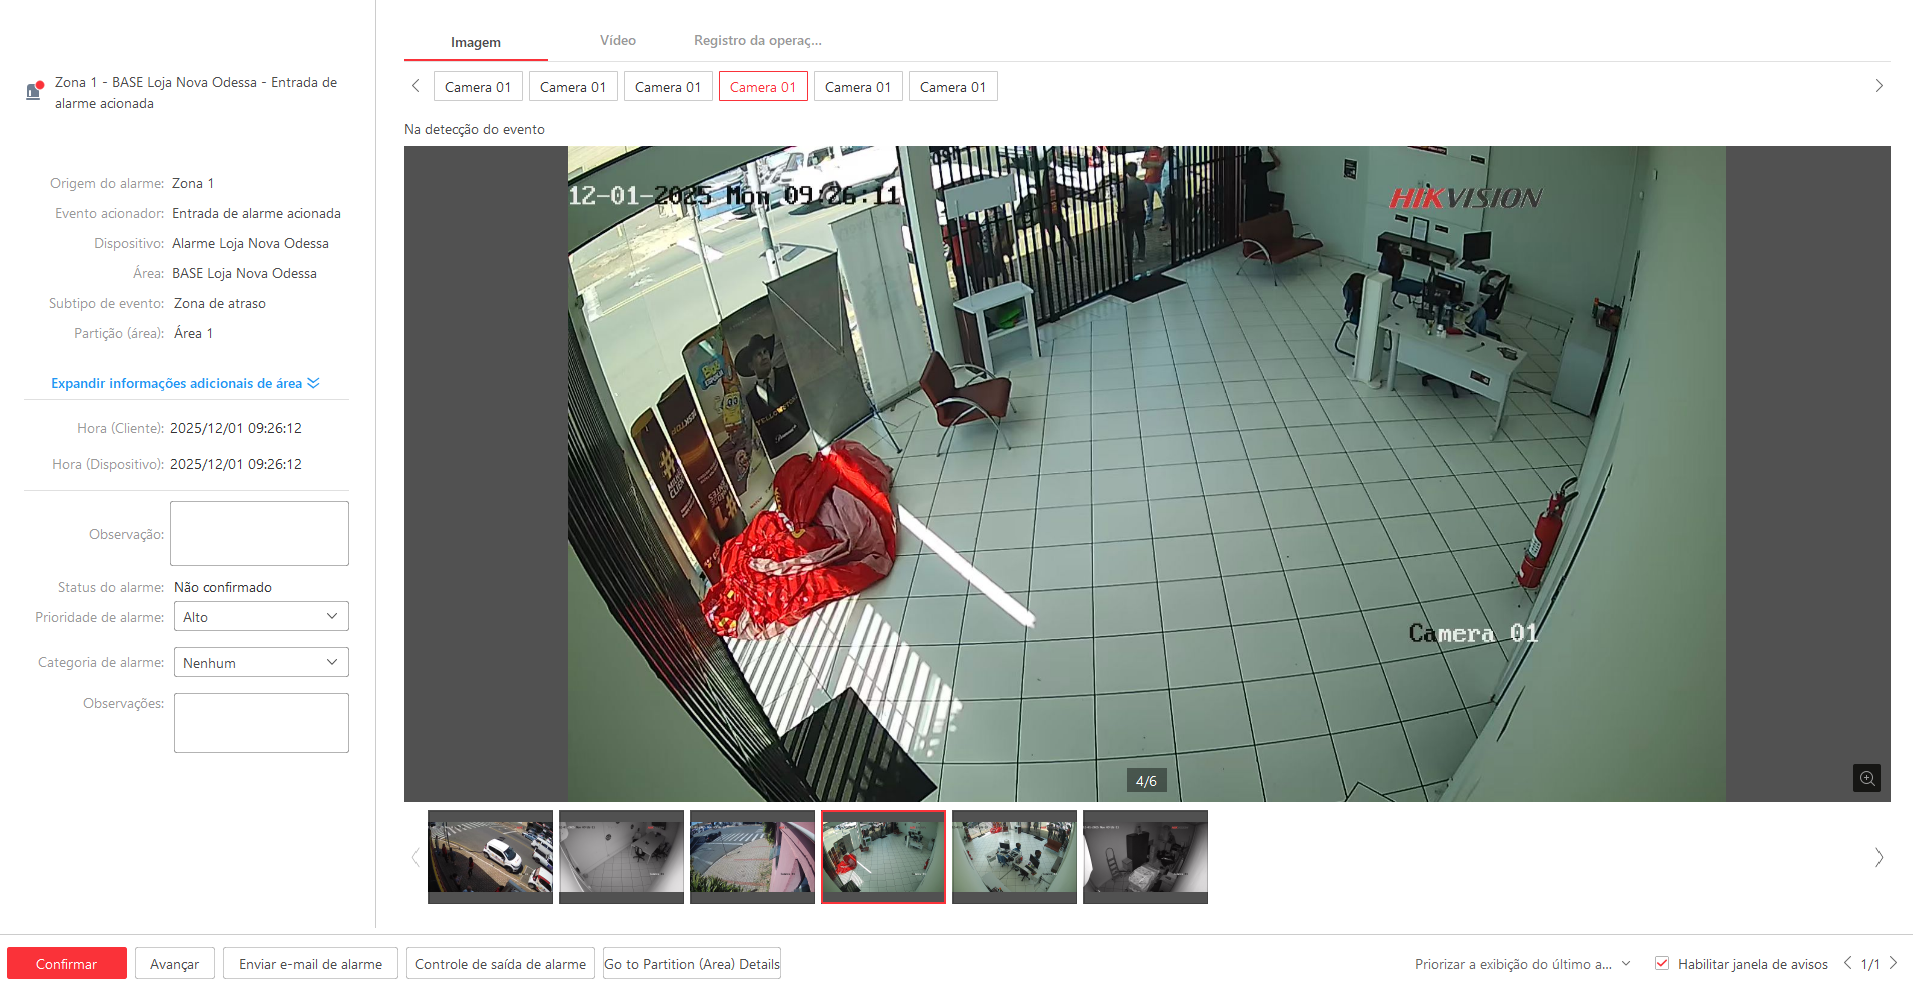
Task: Switch to the Vídeo tab
Action: pyautogui.click(x=617, y=41)
